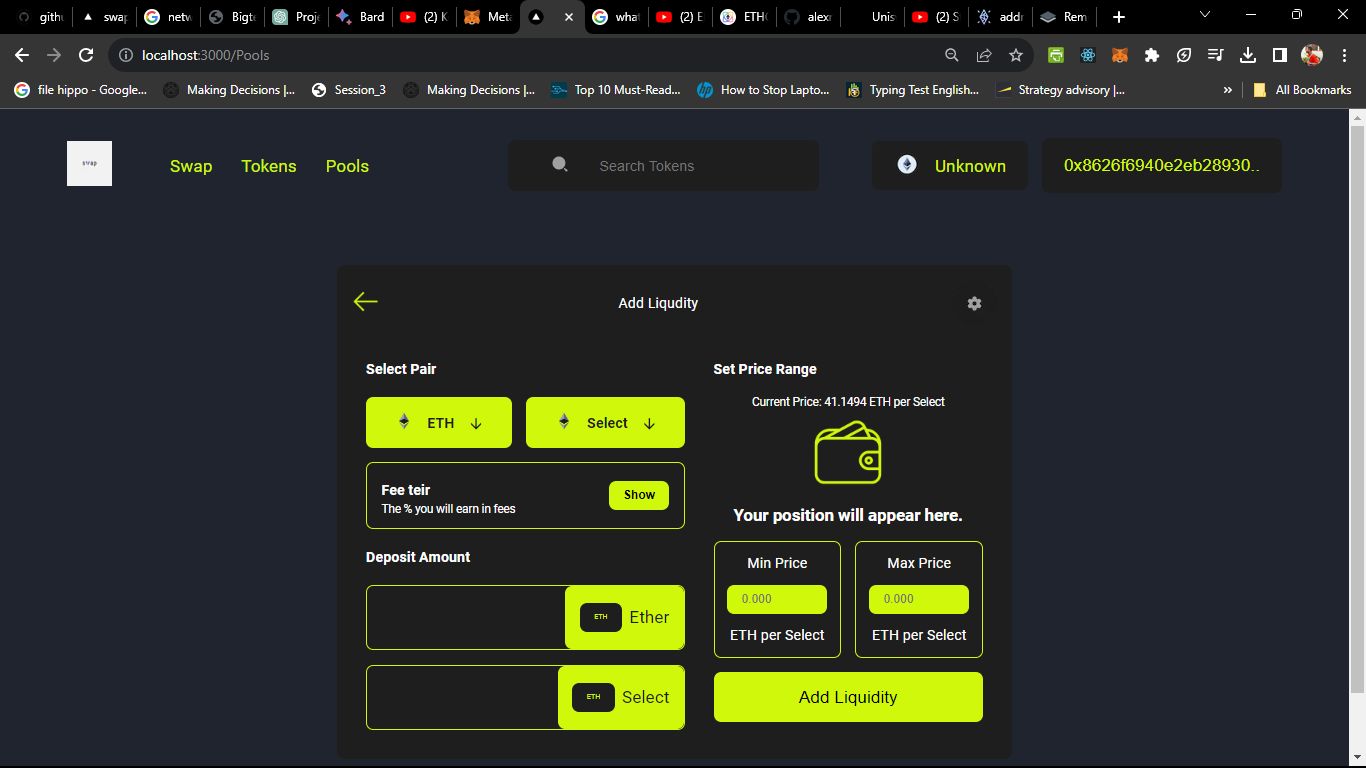Close the active localhost tab
This screenshot has width=1366, height=768.
569,17
